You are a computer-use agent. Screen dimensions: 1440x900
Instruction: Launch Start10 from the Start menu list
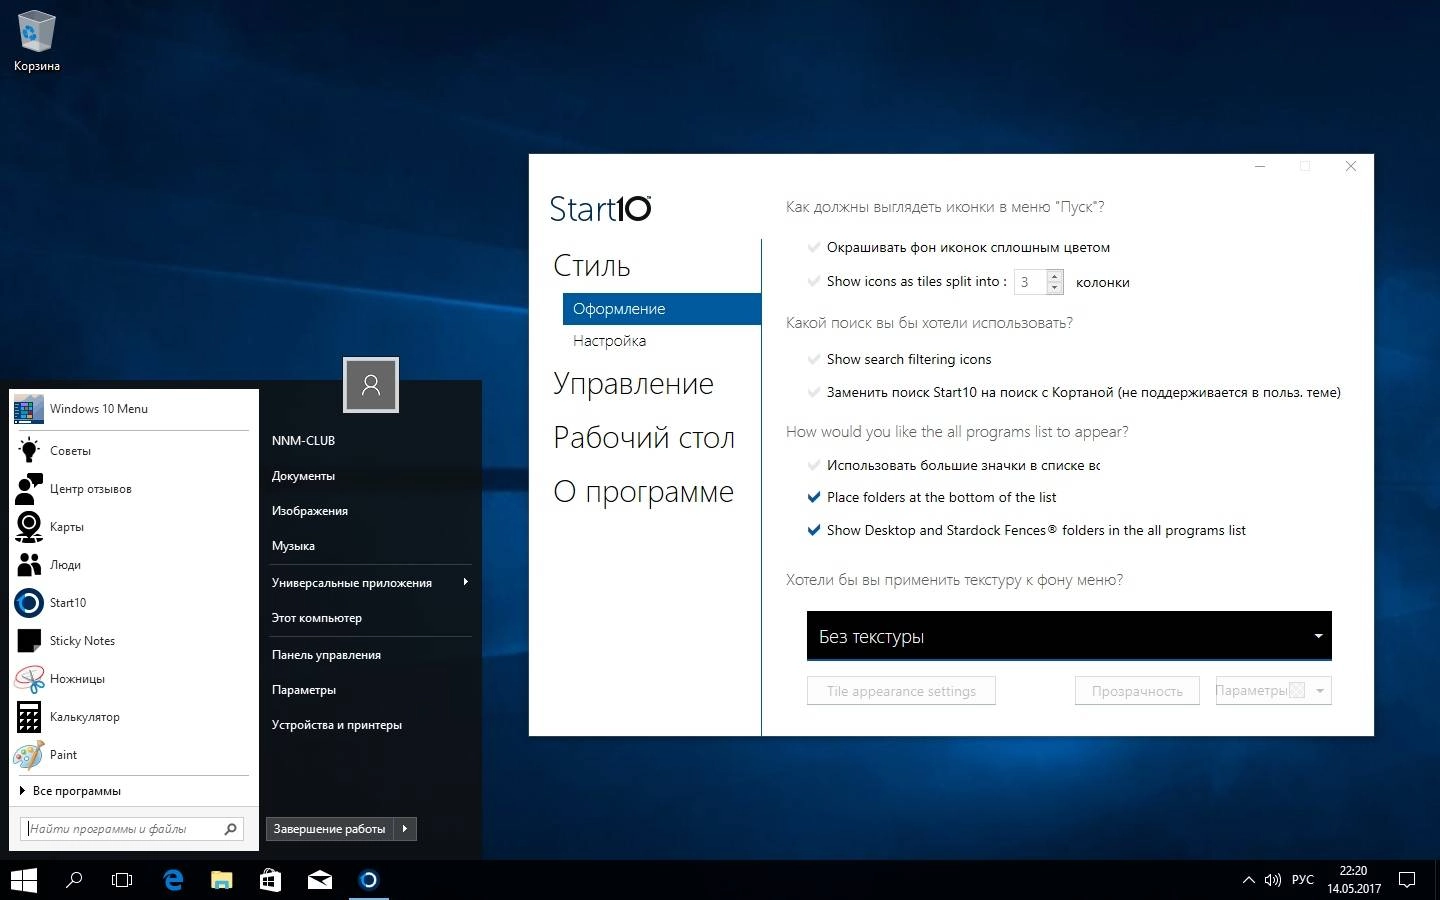(134, 603)
